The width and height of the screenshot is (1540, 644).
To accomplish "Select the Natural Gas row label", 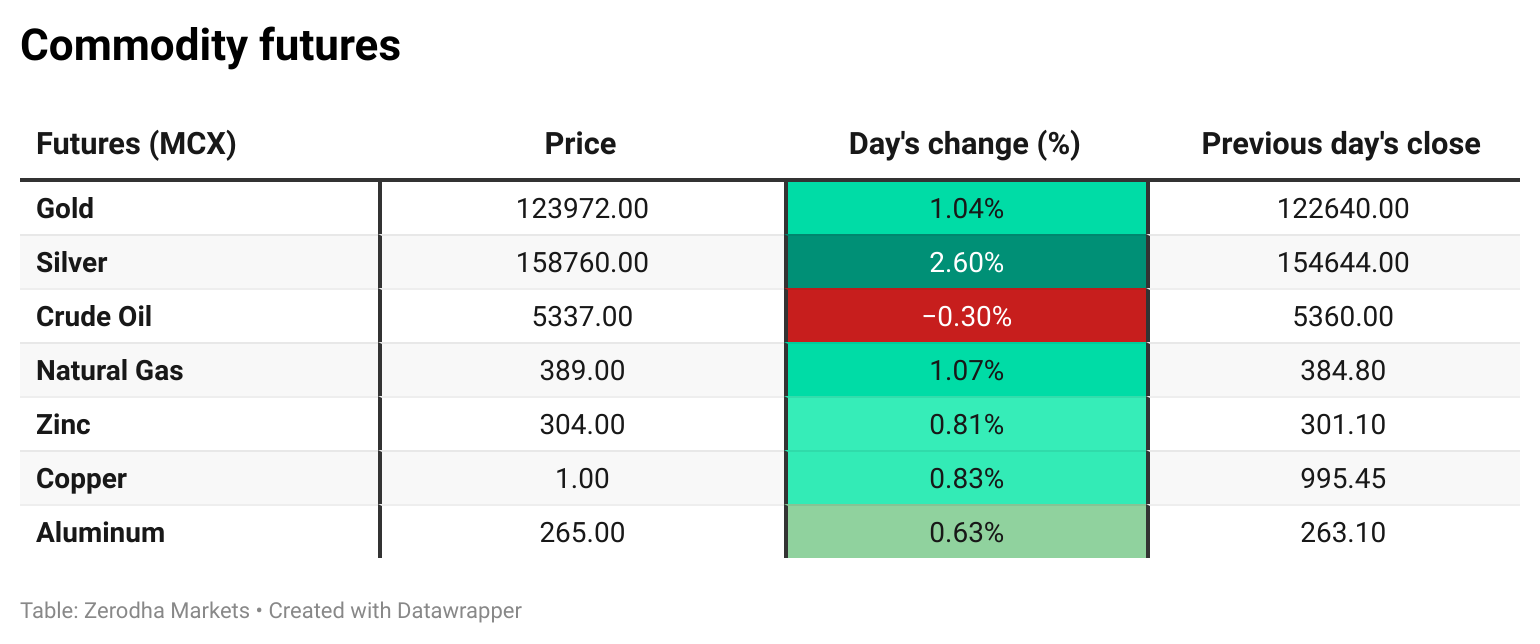I will (x=110, y=371).
